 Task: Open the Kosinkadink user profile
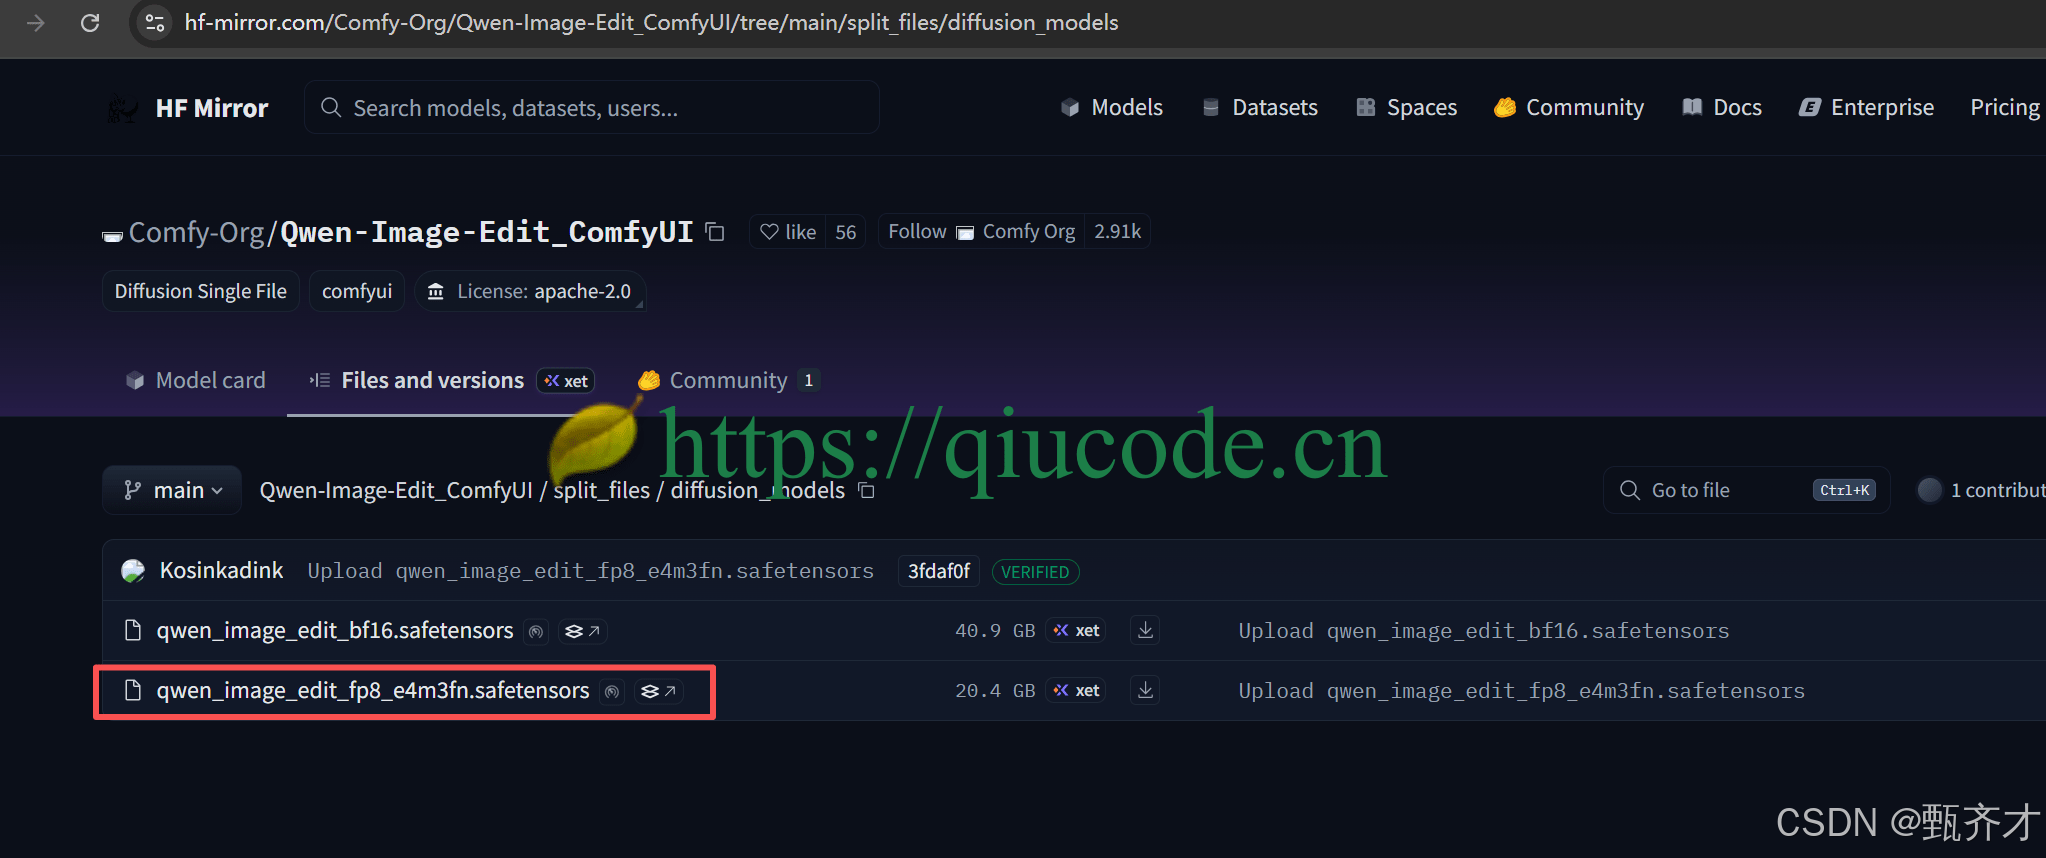click(x=222, y=570)
